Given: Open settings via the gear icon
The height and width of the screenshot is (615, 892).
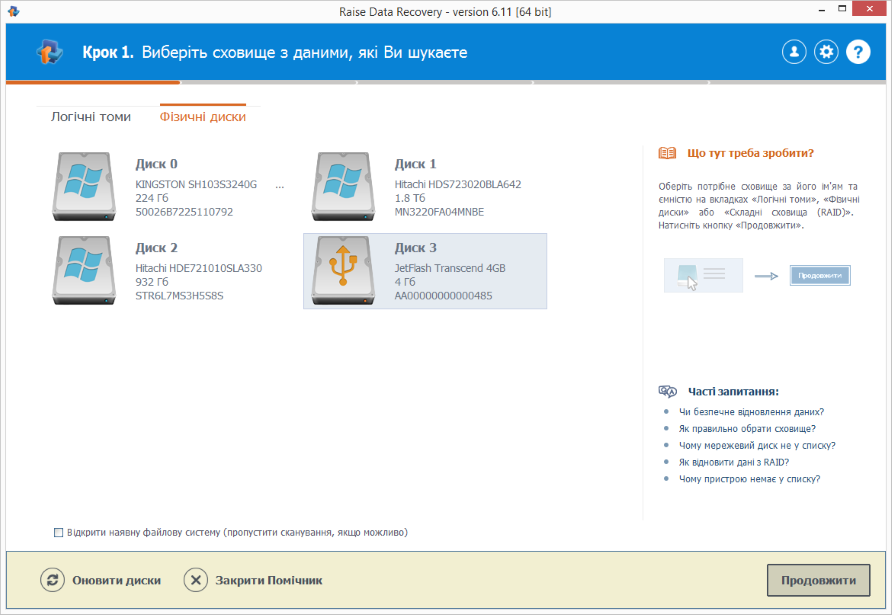Looking at the screenshot, I should pyautogui.click(x=826, y=52).
